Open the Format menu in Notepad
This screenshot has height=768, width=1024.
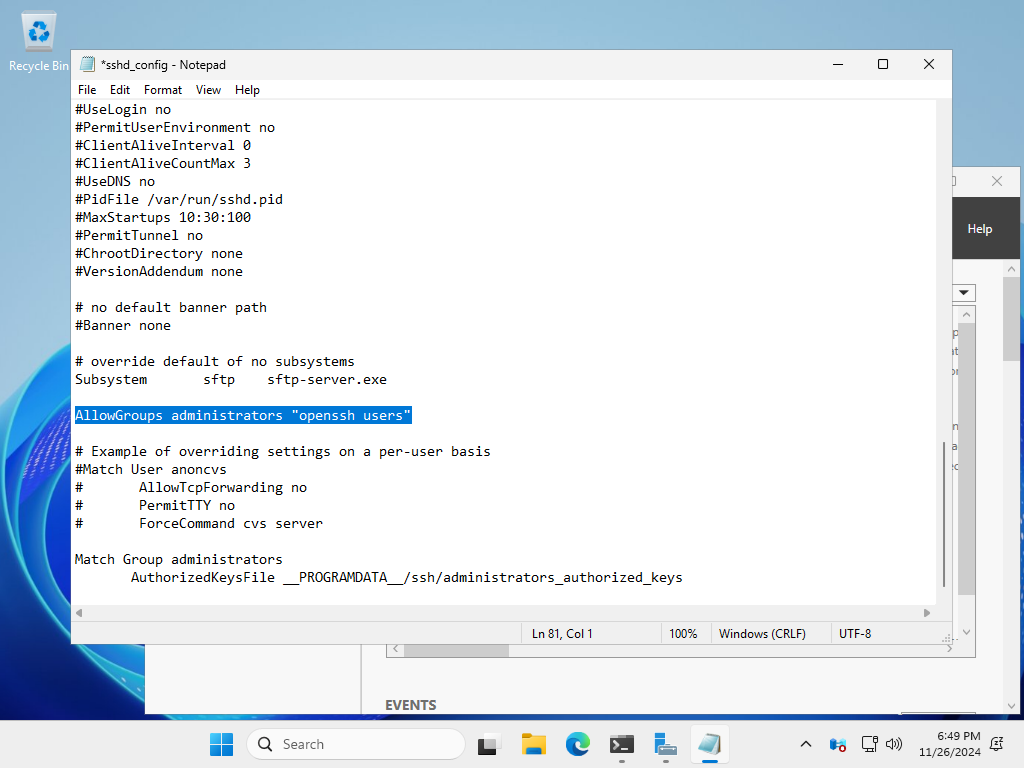pyautogui.click(x=163, y=89)
